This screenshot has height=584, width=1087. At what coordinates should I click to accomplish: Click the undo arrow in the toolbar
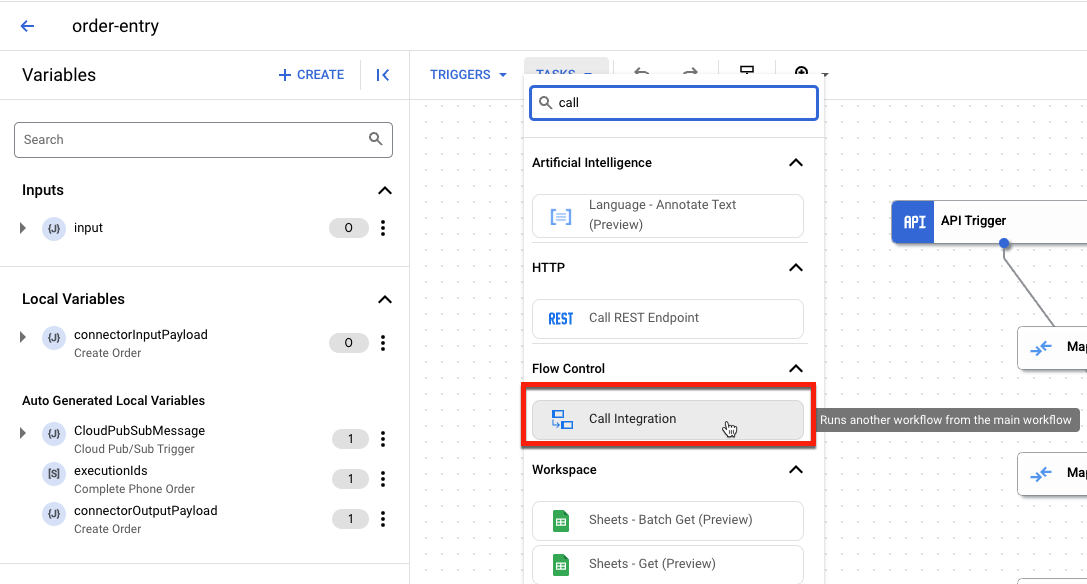(642, 74)
